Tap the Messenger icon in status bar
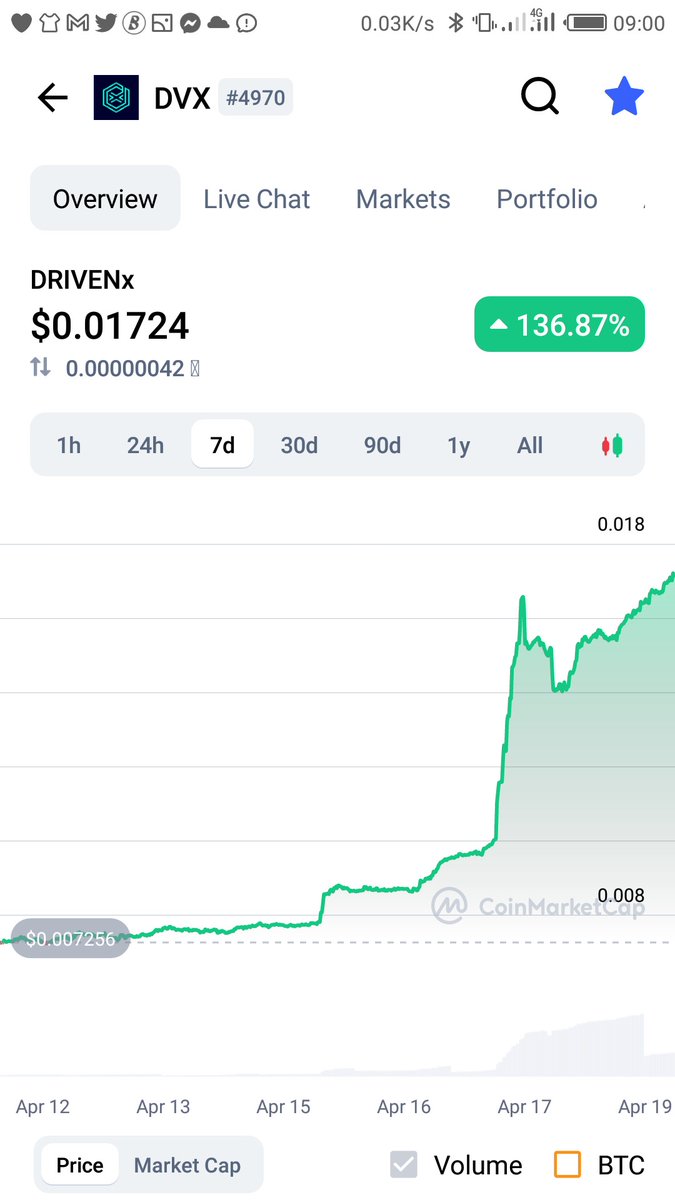This screenshot has height=1200, width=675. coord(191,22)
